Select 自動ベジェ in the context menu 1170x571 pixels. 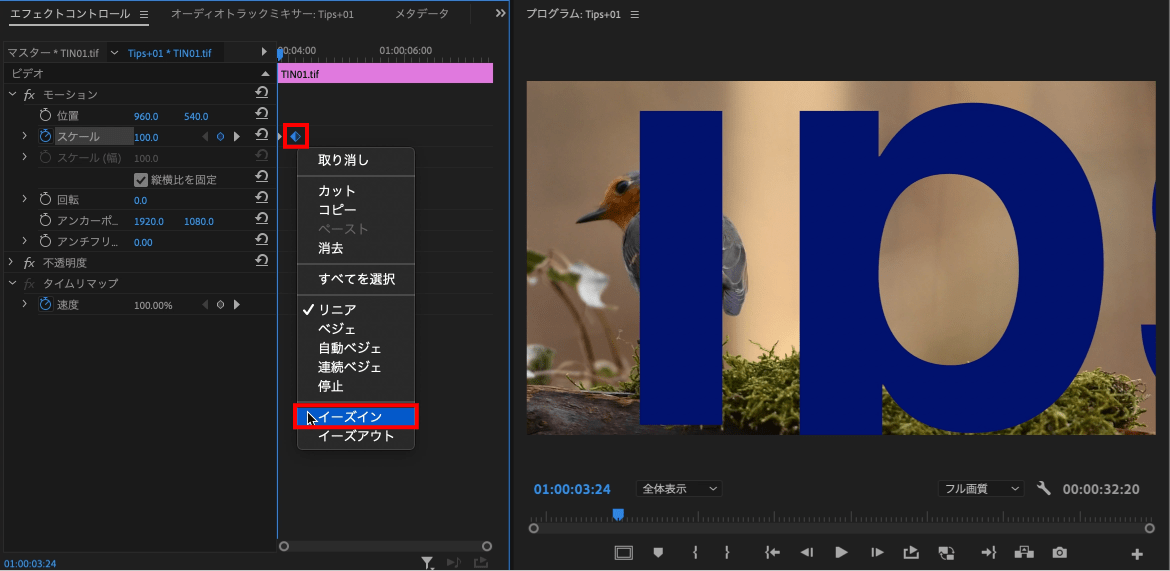[356, 349]
